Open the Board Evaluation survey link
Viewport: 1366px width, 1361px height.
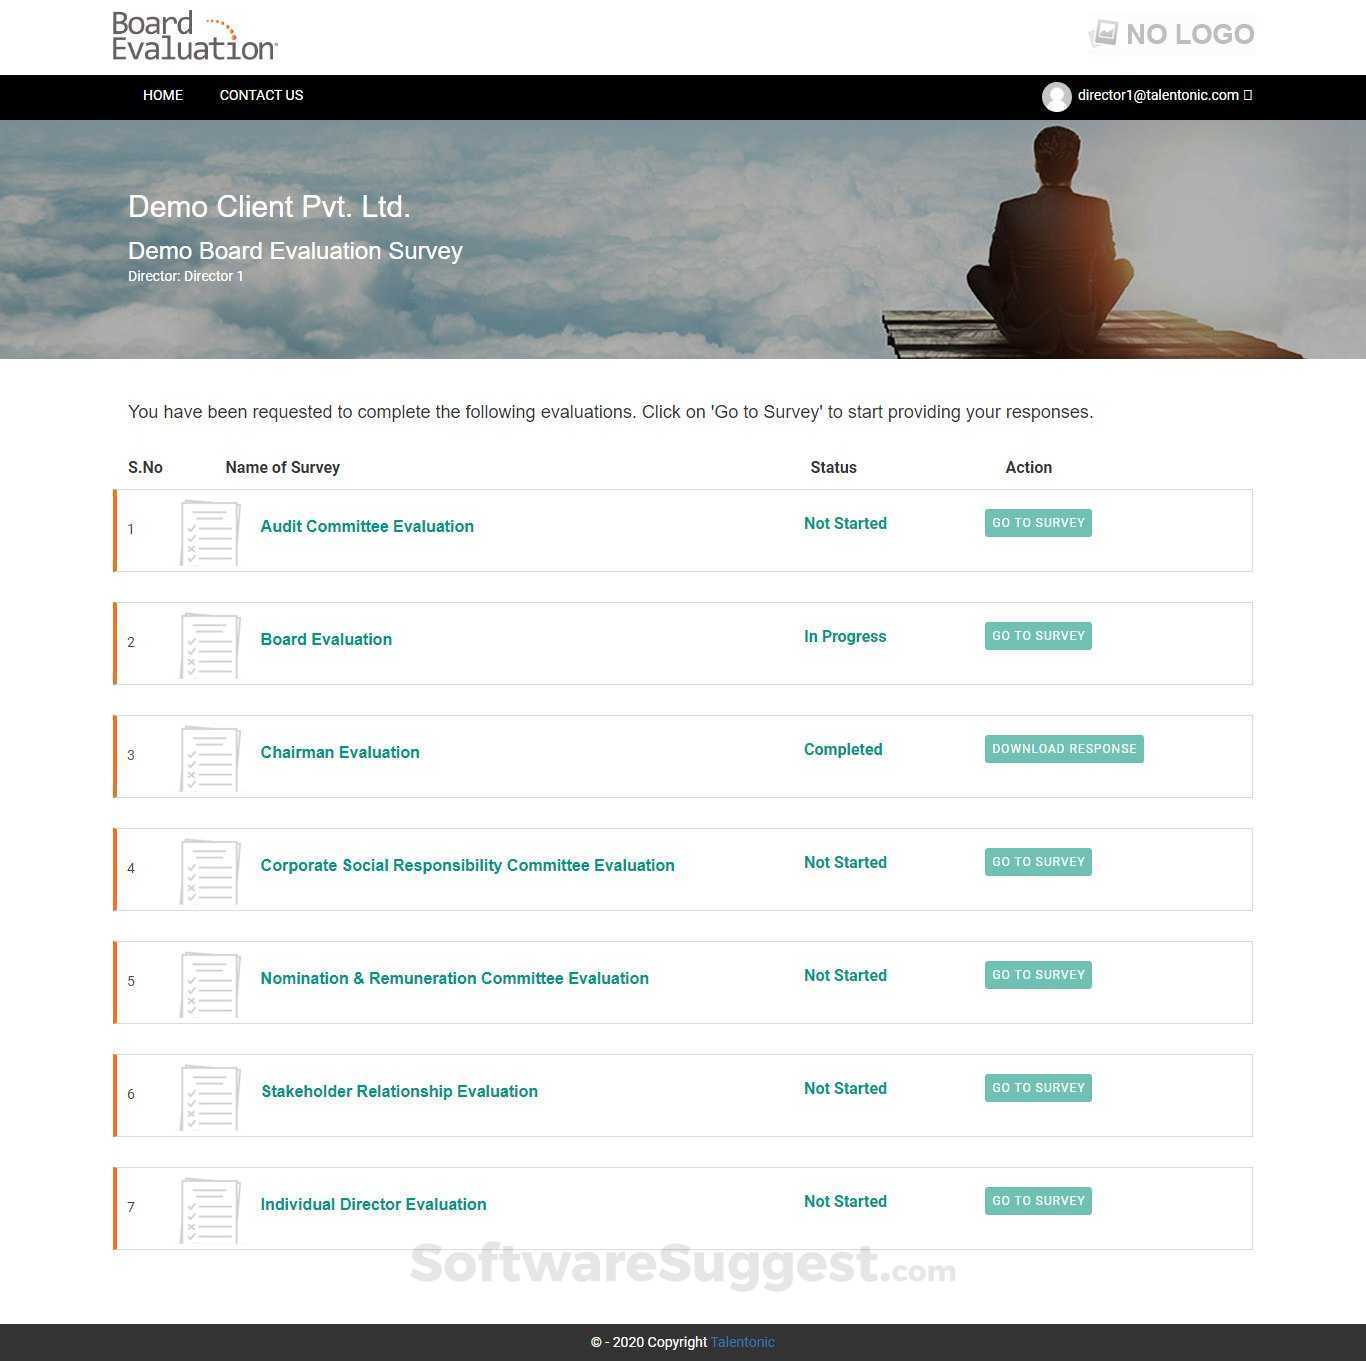tap(326, 639)
